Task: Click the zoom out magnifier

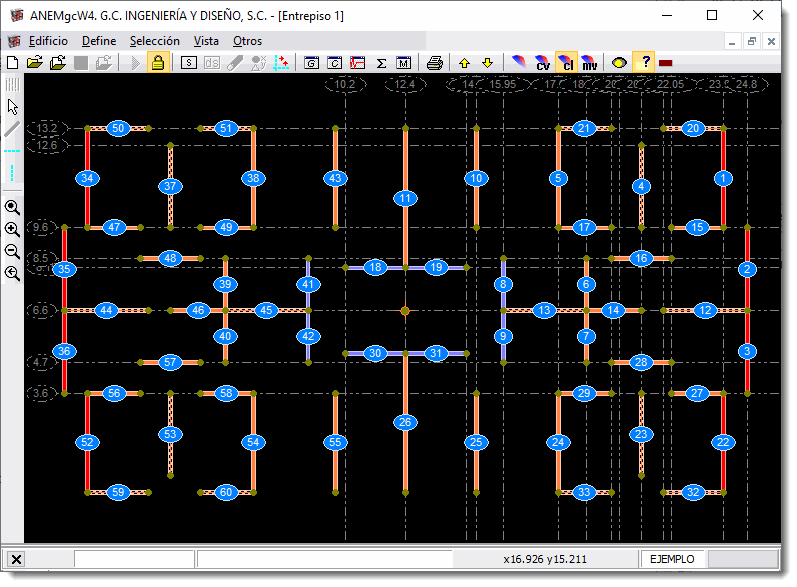Action: 12,251
